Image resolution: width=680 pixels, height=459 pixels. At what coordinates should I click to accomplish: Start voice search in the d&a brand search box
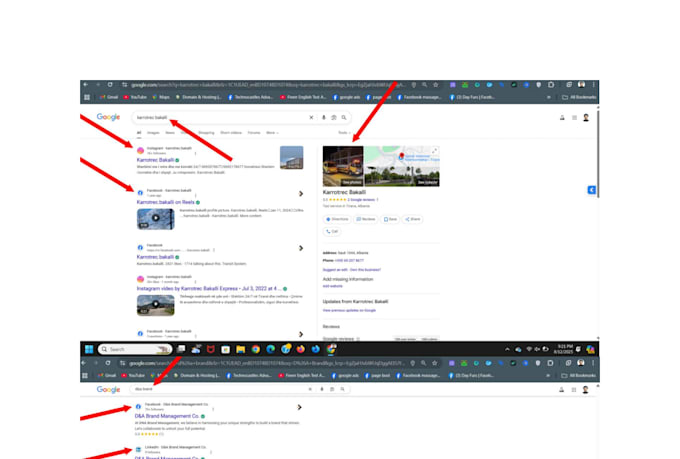point(322,389)
